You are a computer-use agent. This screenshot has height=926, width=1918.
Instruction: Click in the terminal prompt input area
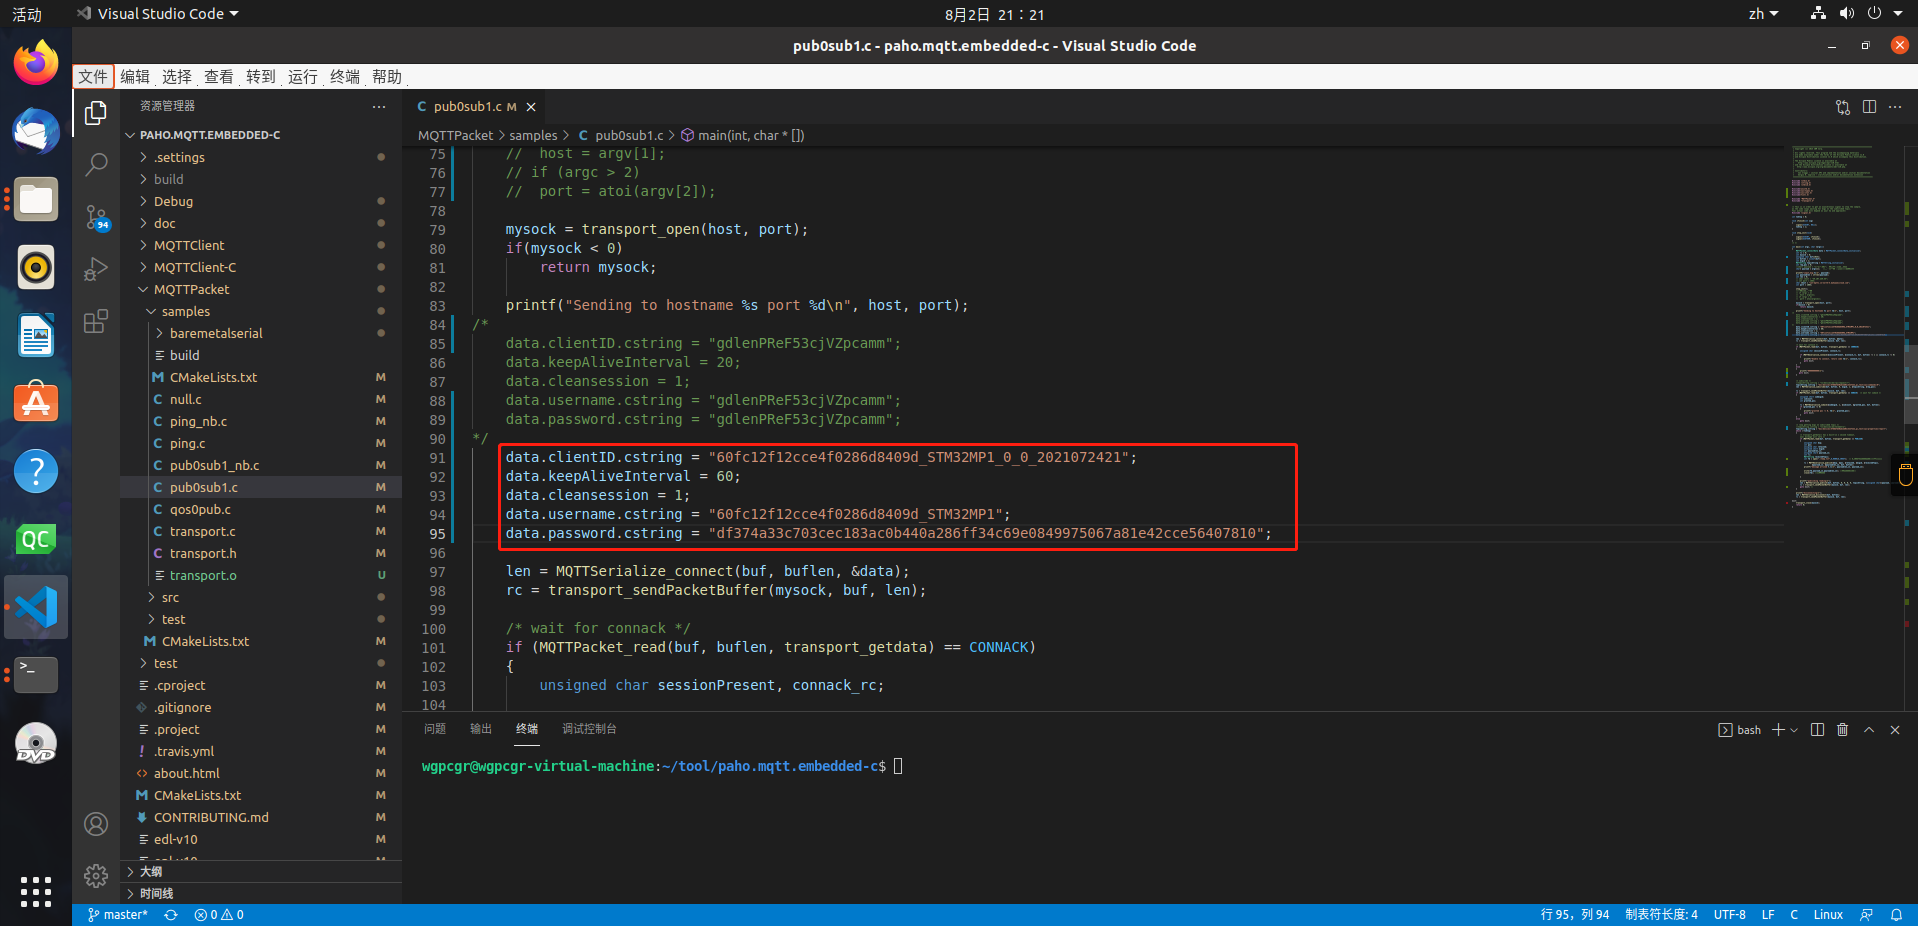point(898,766)
